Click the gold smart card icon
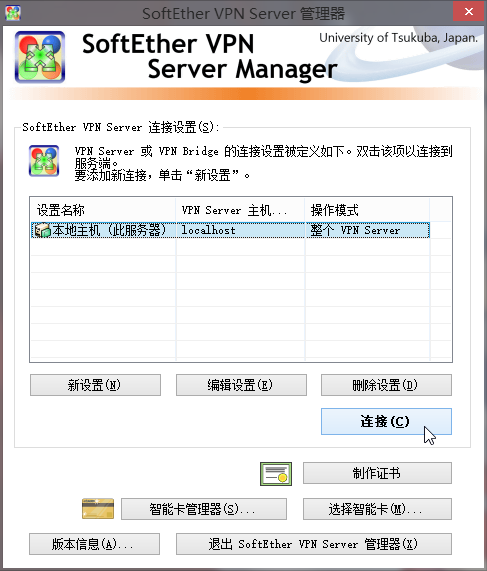The height and width of the screenshot is (571, 487). point(98,508)
